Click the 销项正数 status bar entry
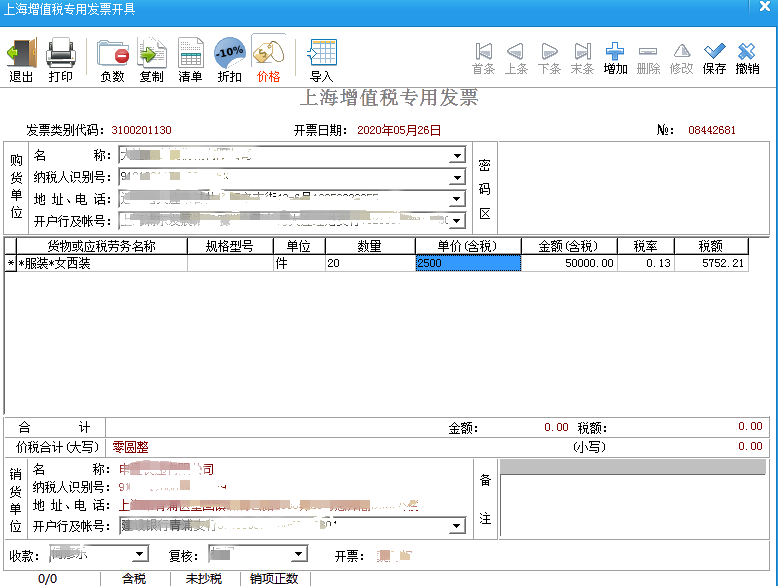The height and width of the screenshot is (586, 778). point(274,579)
